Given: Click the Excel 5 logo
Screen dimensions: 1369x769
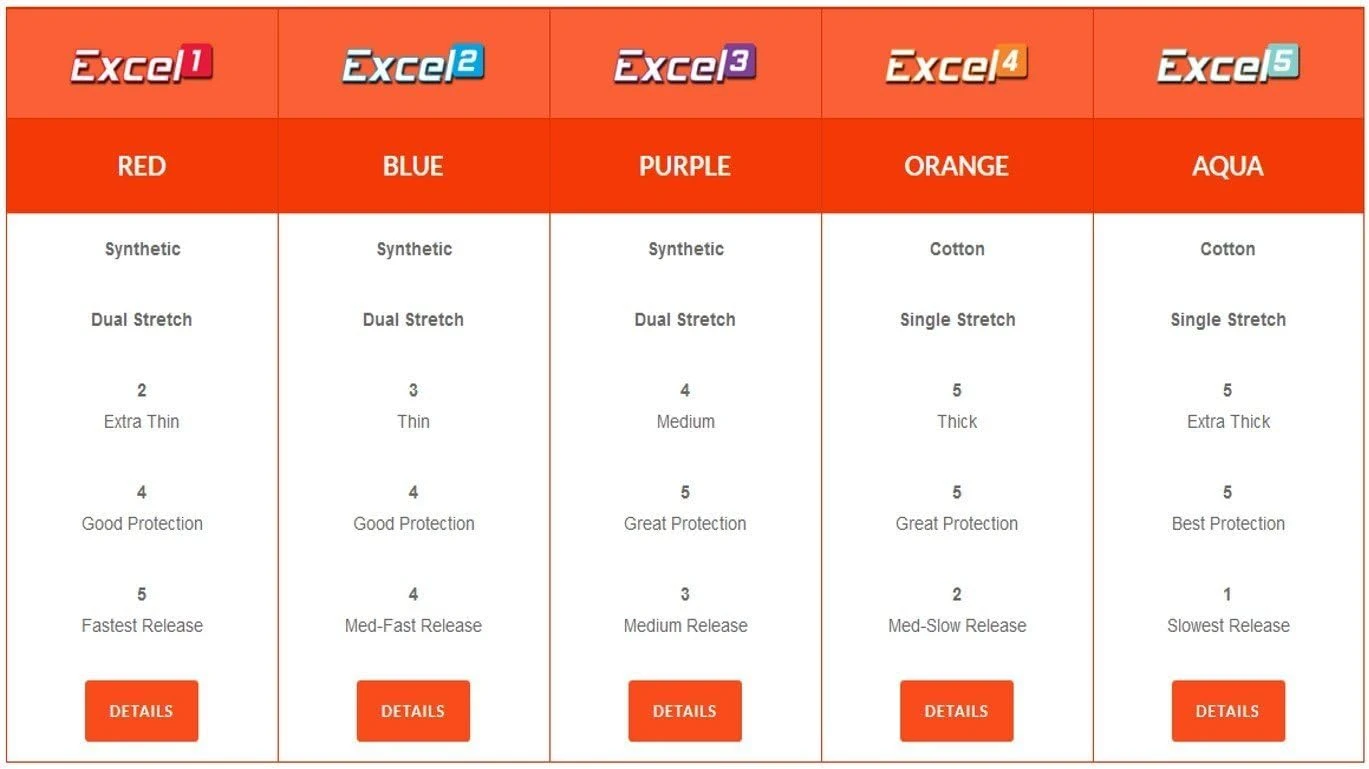Looking at the screenshot, I should pos(1228,65).
